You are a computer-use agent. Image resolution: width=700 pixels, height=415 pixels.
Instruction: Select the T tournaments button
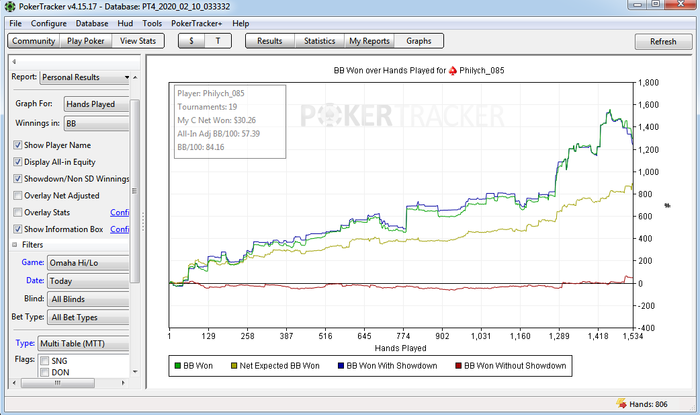[218, 41]
